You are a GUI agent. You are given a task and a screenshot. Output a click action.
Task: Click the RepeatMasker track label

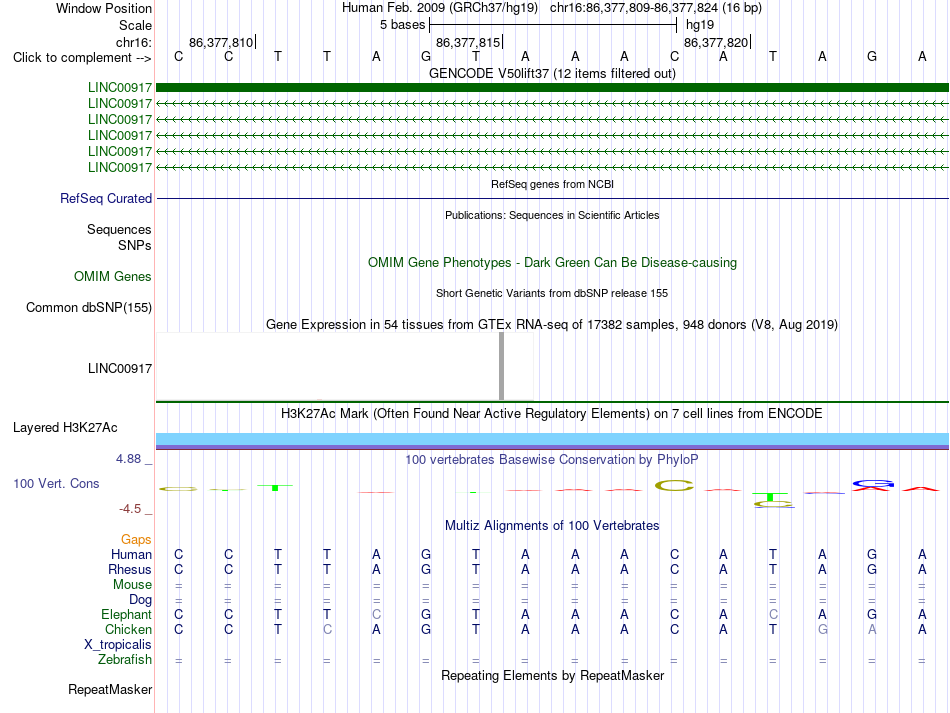(x=110, y=689)
